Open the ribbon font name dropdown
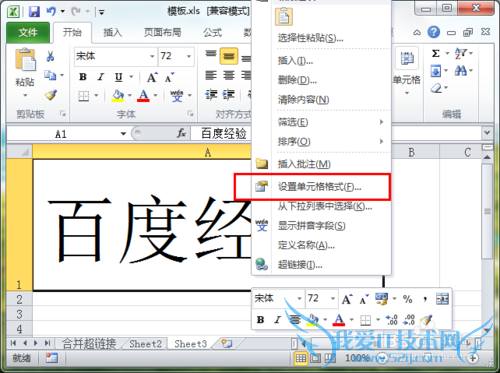The image size is (500, 373). pyautogui.click(x=152, y=56)
